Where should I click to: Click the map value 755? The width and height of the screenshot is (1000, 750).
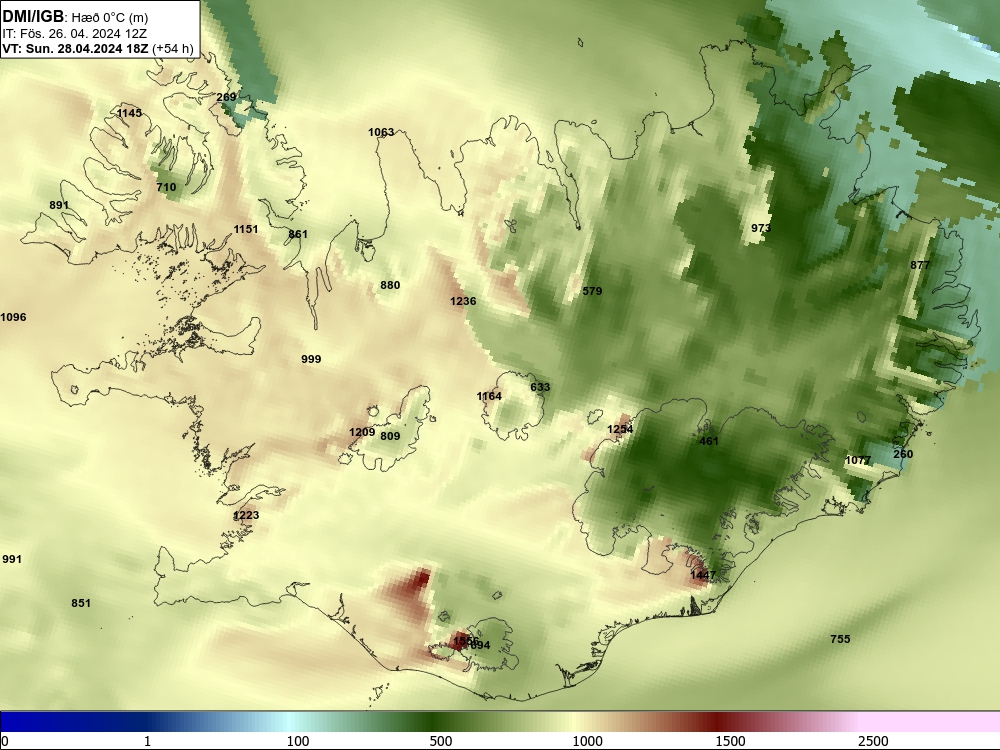click(841, 638)
